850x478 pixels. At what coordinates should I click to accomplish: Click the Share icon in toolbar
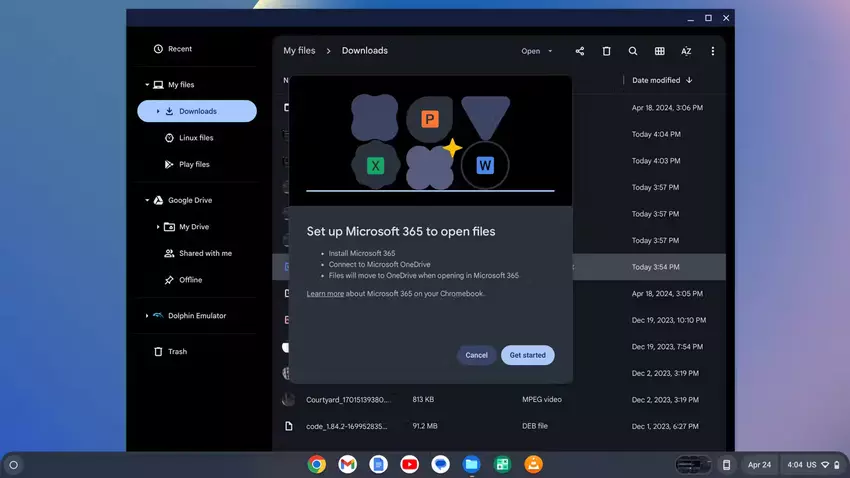580,51
